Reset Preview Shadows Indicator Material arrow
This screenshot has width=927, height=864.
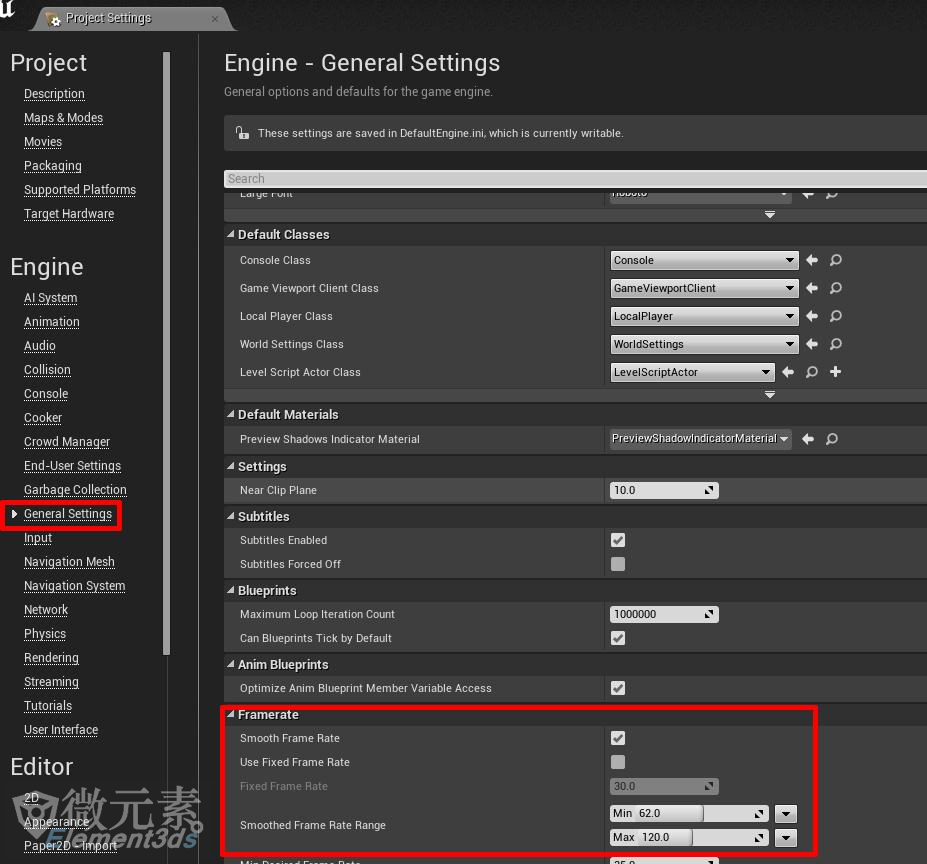point(808,439)
